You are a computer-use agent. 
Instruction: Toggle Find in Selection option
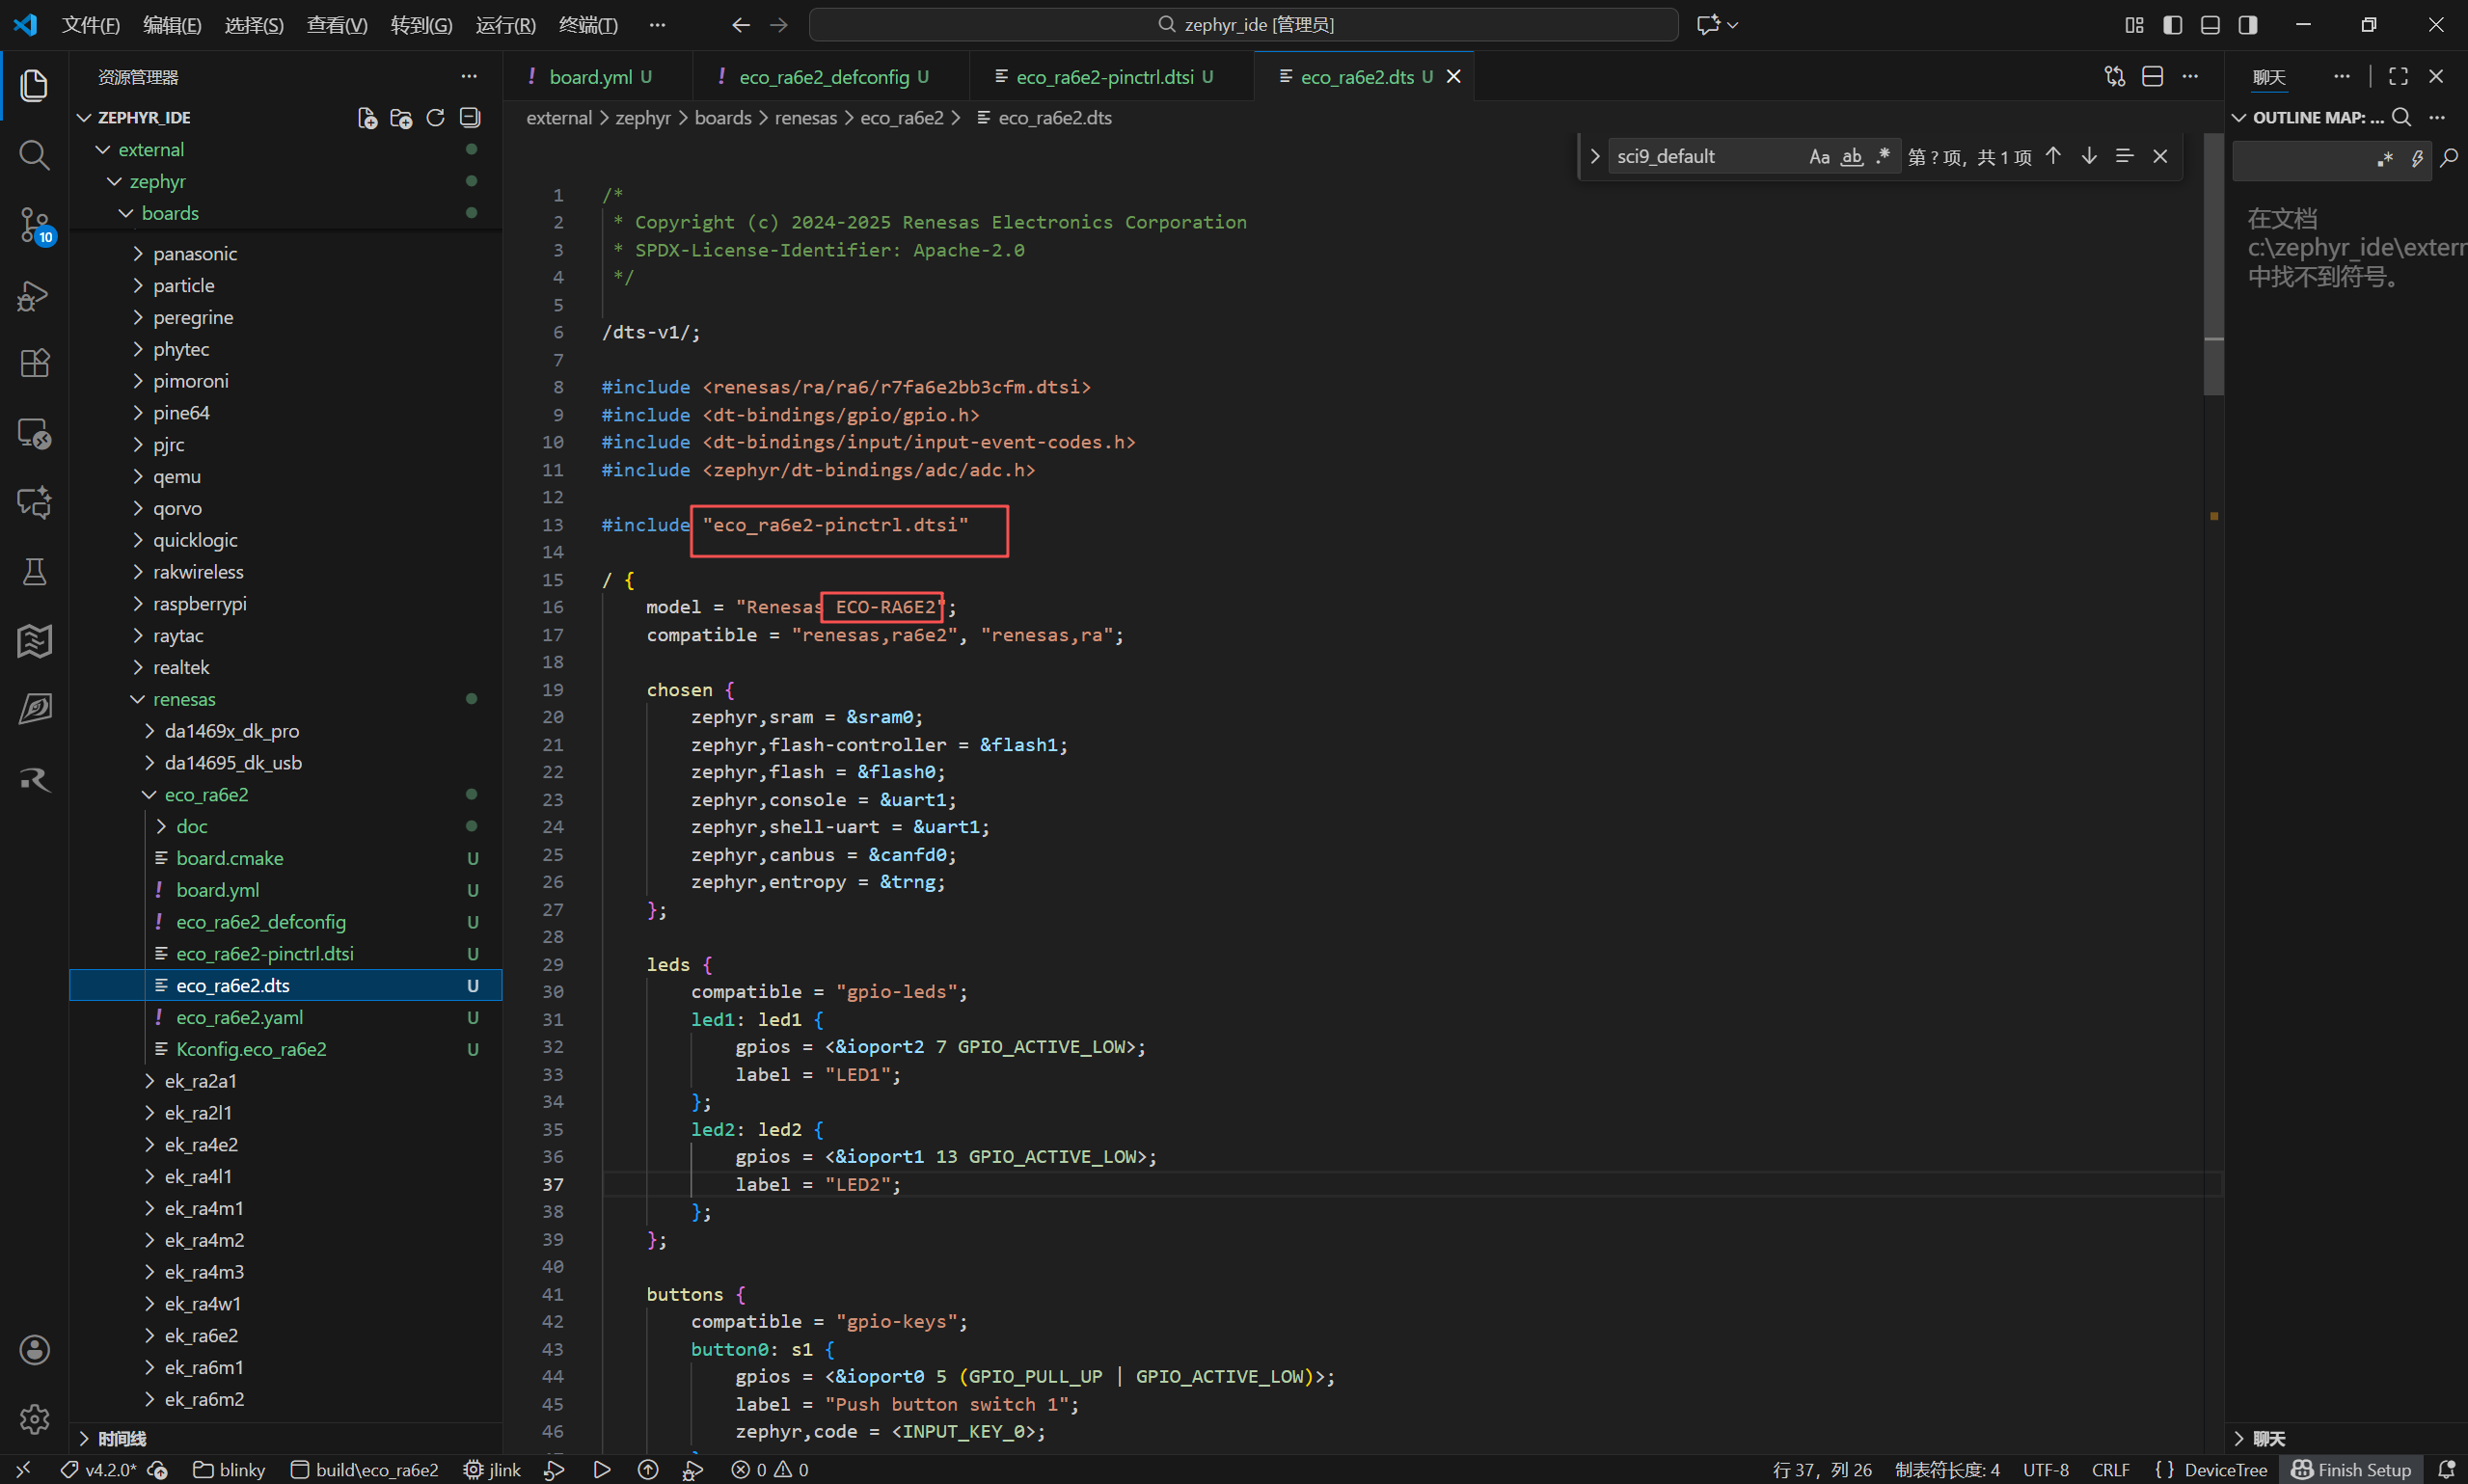(x=2125, y=156)
